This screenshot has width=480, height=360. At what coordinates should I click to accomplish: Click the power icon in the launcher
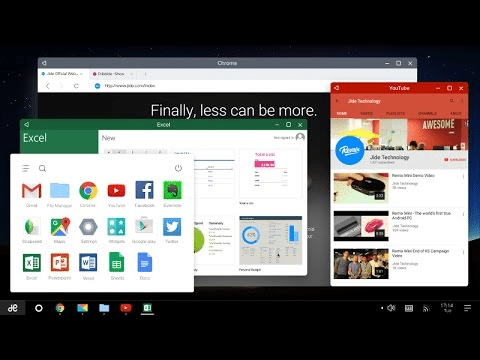click(178, 168)
